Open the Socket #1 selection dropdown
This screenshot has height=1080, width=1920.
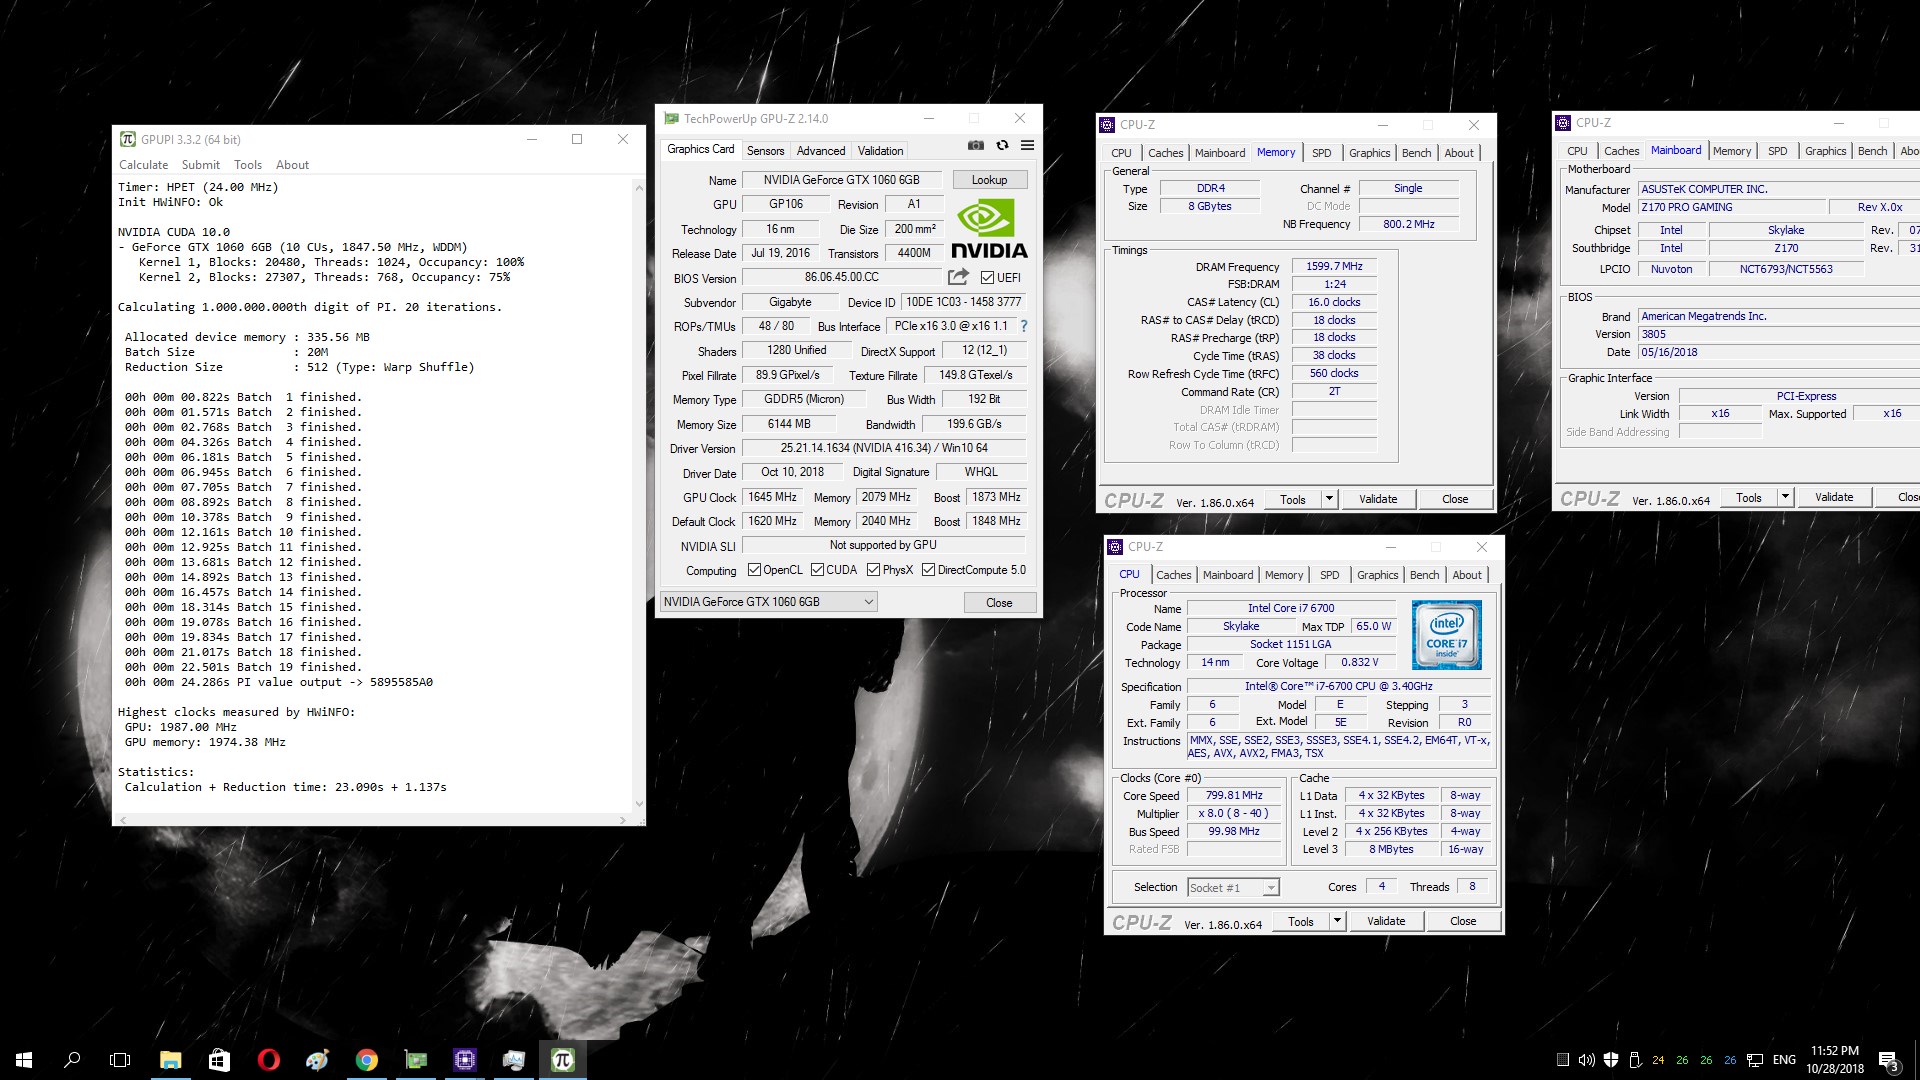click(1232, 887)
